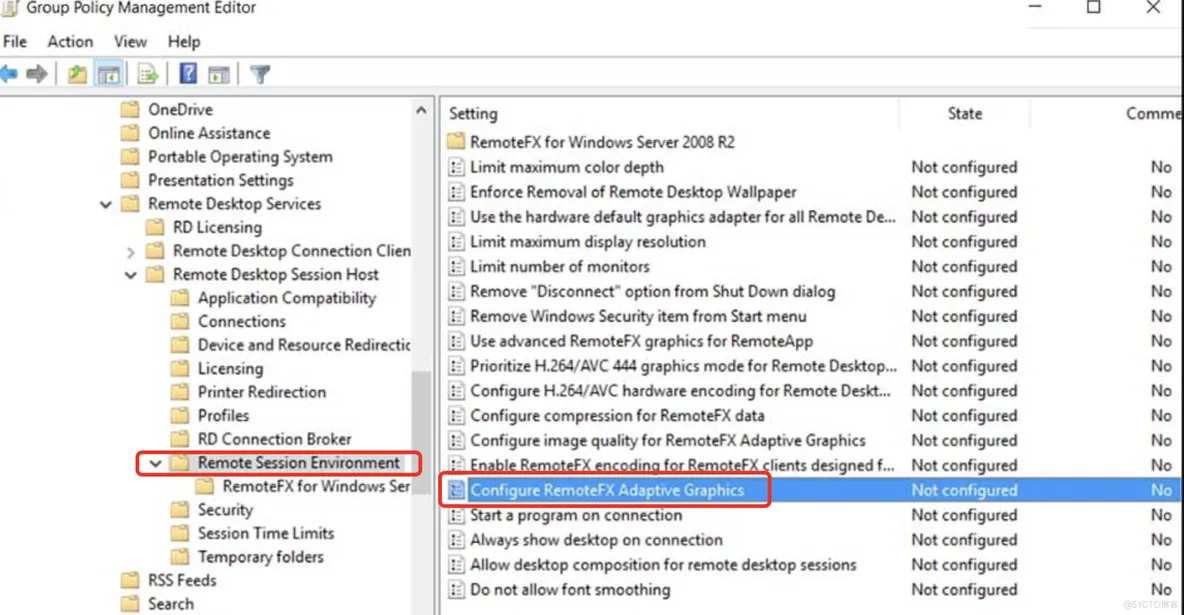Viewport: 1184px width, 615px height.
Task: Expand the Remote Desktop Connection Client node
Action: click(x=131, y=252)
